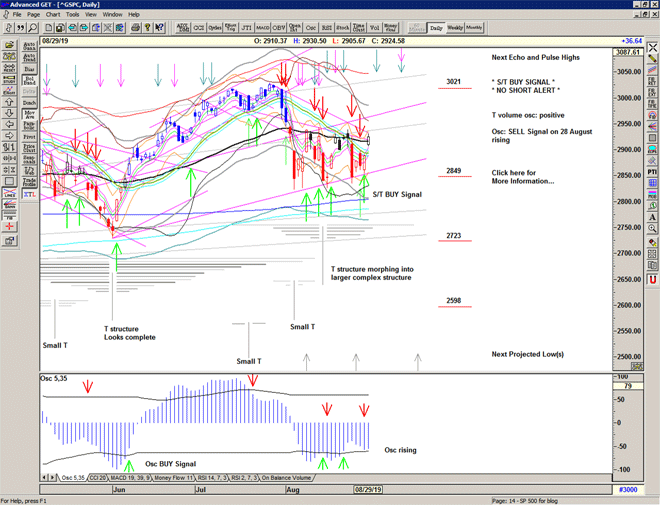The width and height of the screenshot is (660, 505).
Task: Click the red U icon on right toolbar
Action: click(x=652, y=279)
